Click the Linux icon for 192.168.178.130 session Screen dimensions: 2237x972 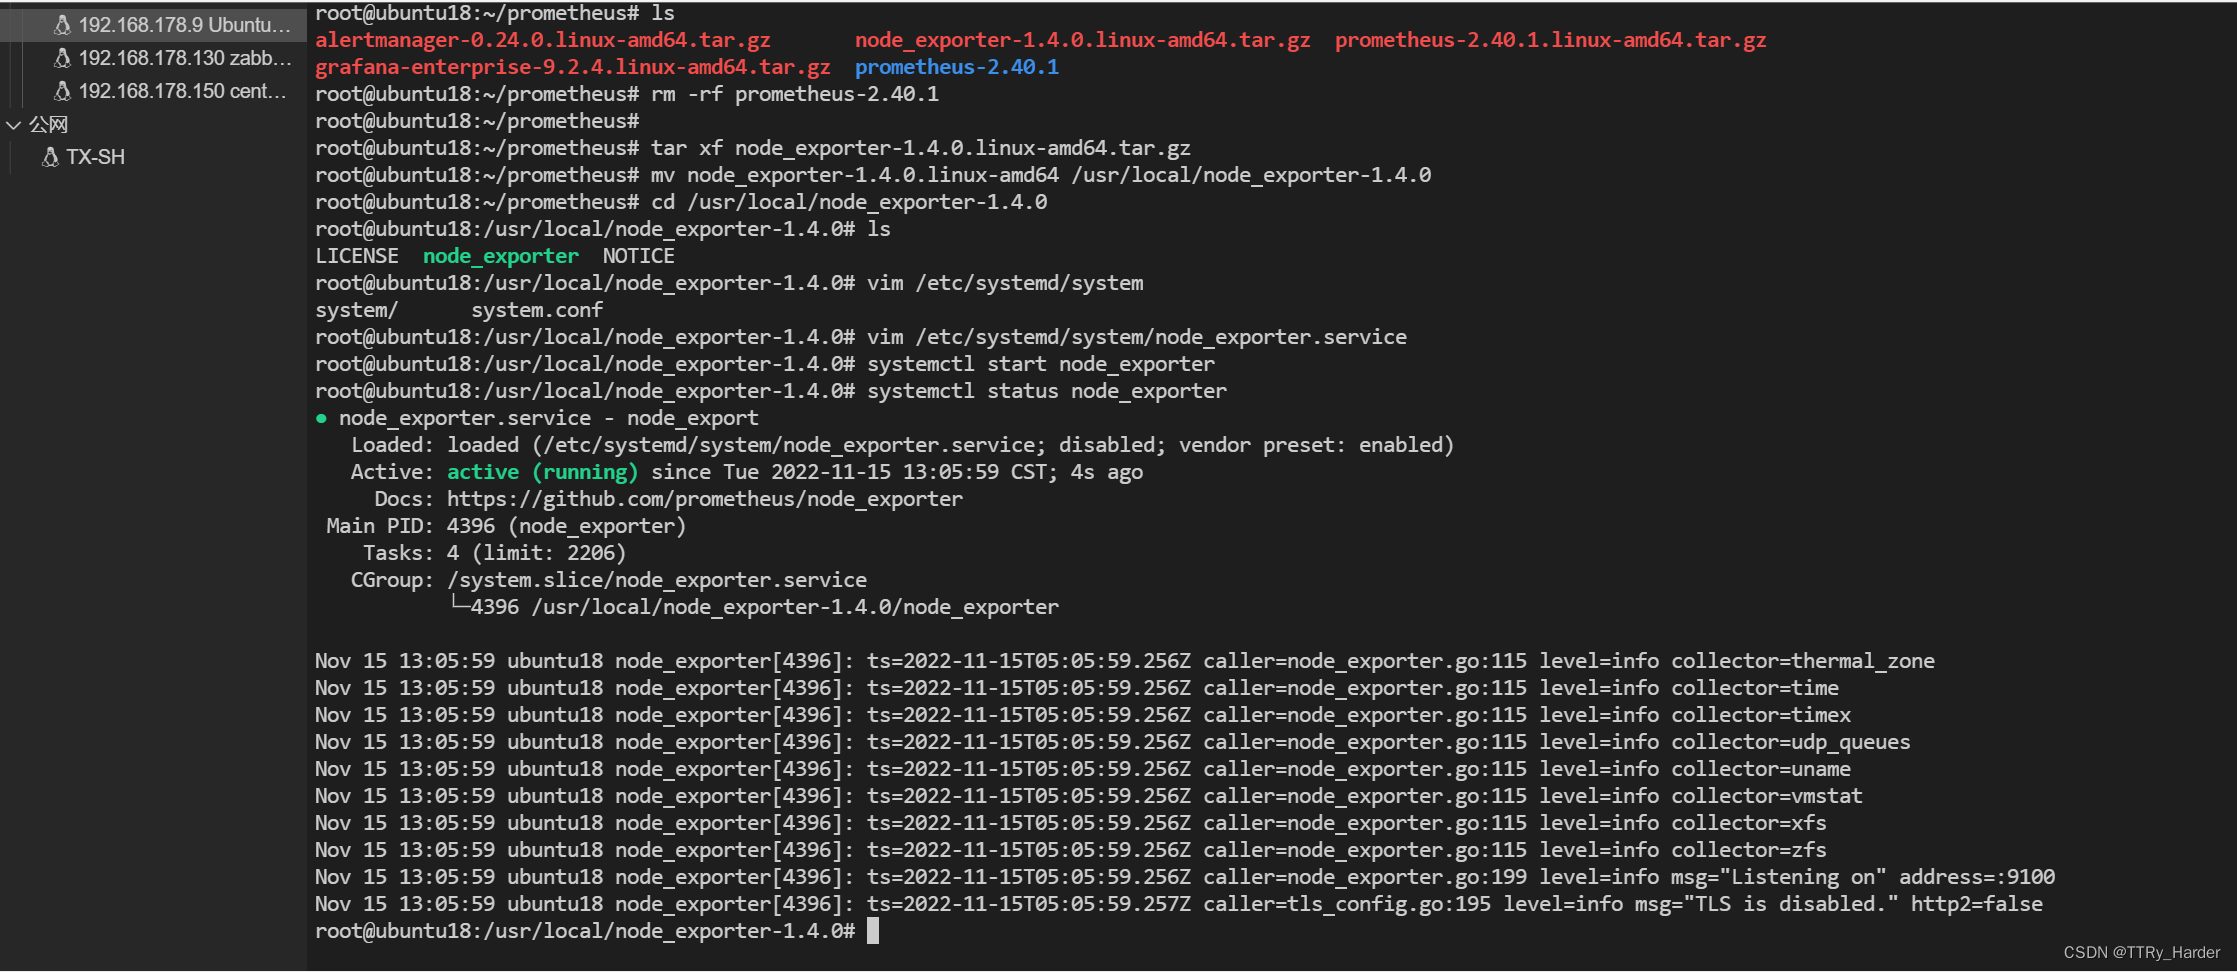click(62, 58)
